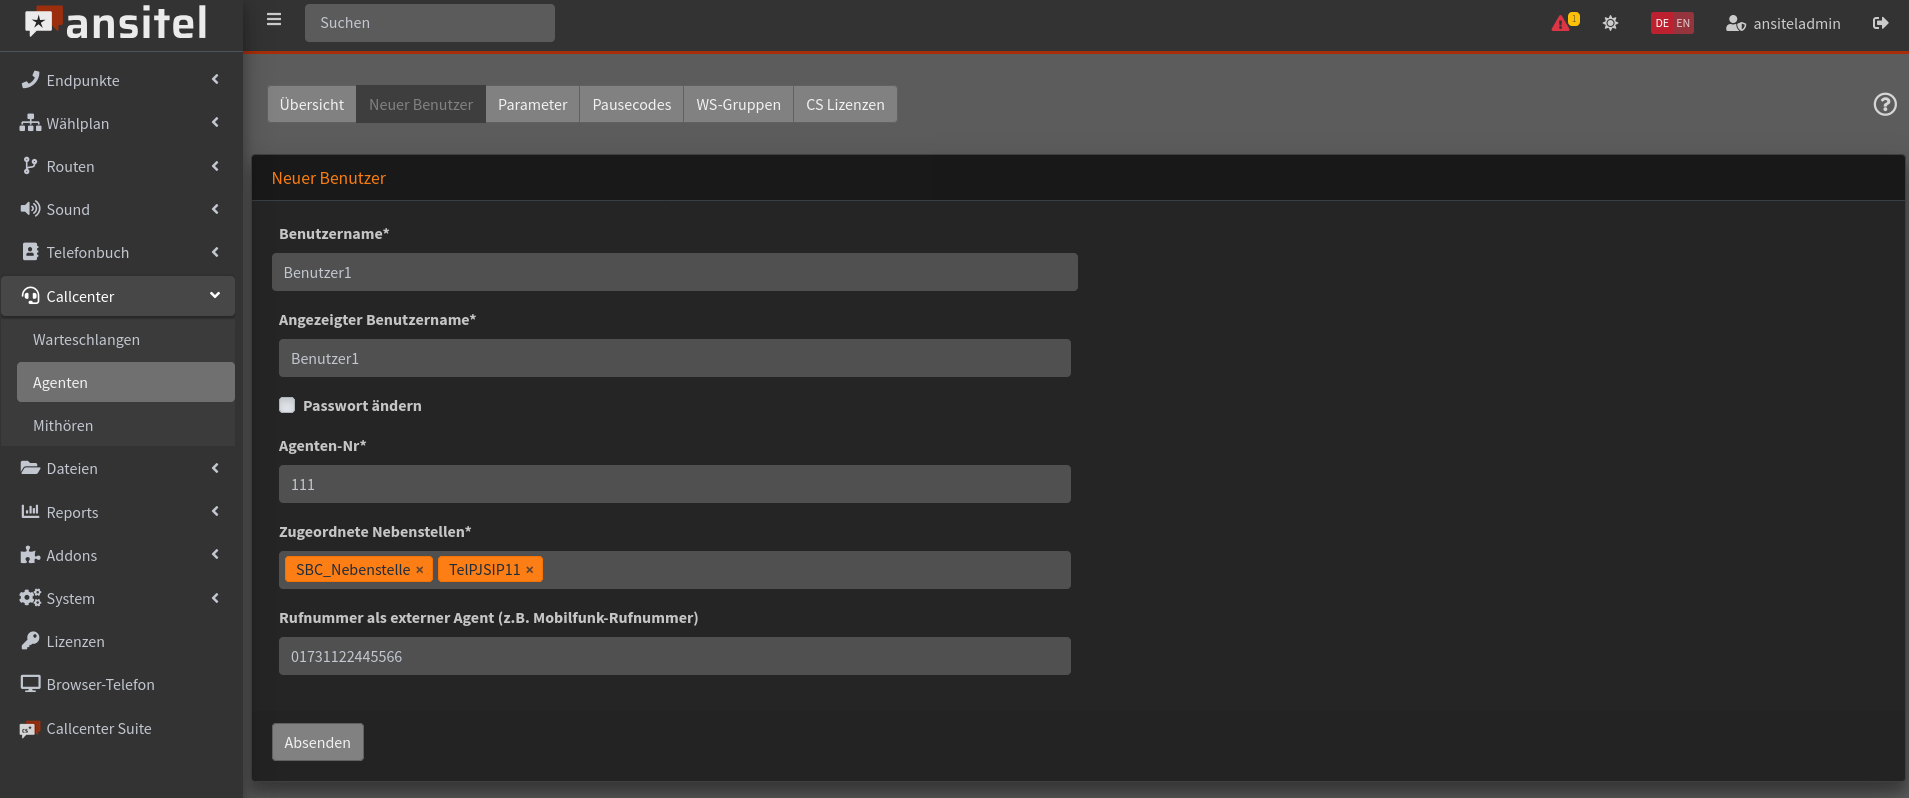Open the help question mark icon
This screenshot has width=1909, height=798.
[1885, 104]
